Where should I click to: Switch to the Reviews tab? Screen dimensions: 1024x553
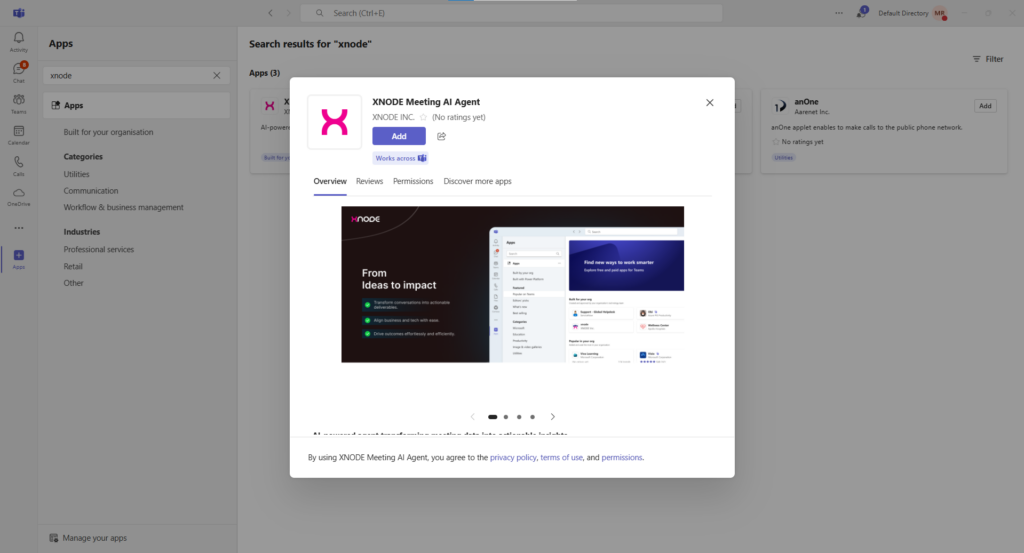[370, 182]
